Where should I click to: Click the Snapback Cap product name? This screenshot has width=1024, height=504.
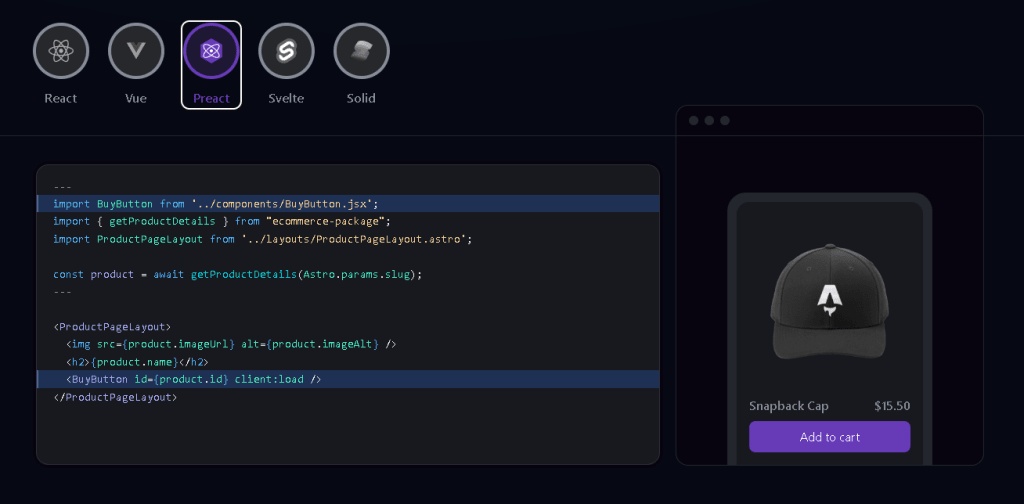[789, 406]
